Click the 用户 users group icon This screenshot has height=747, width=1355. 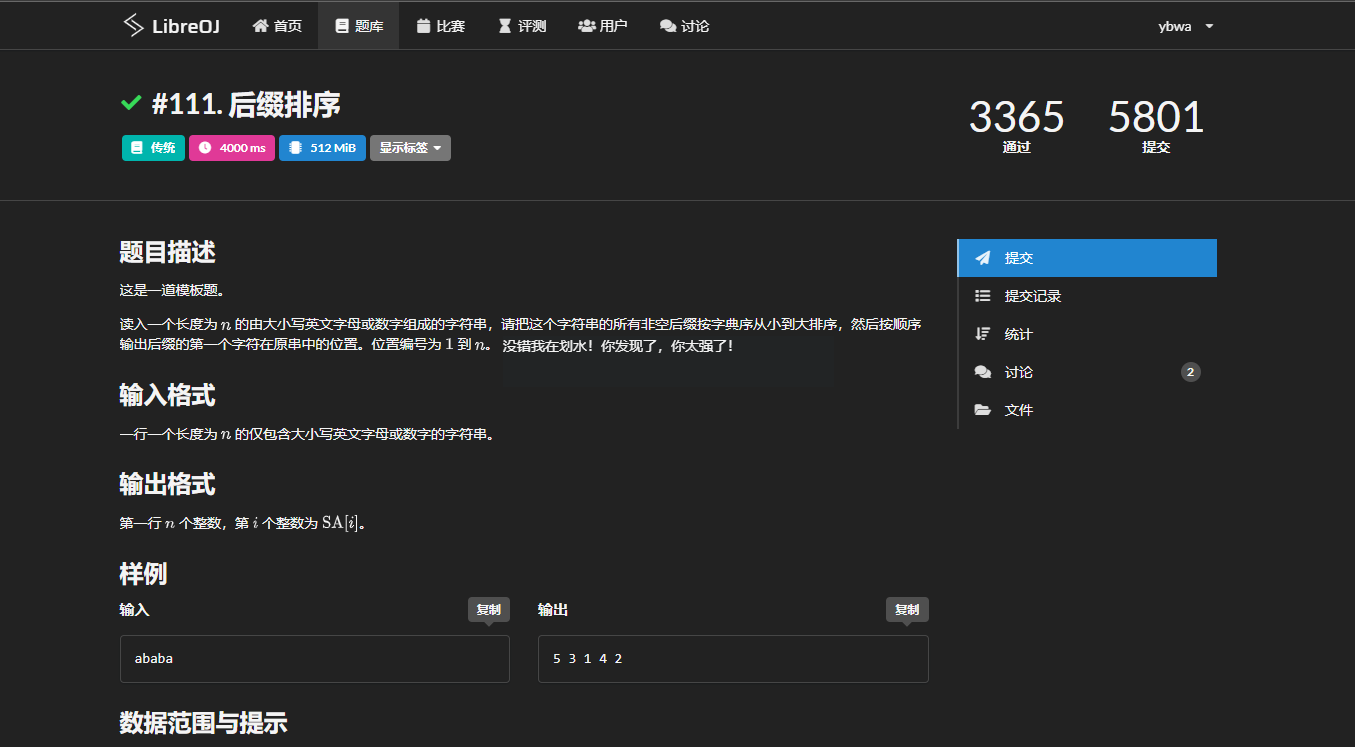[587, 26]
